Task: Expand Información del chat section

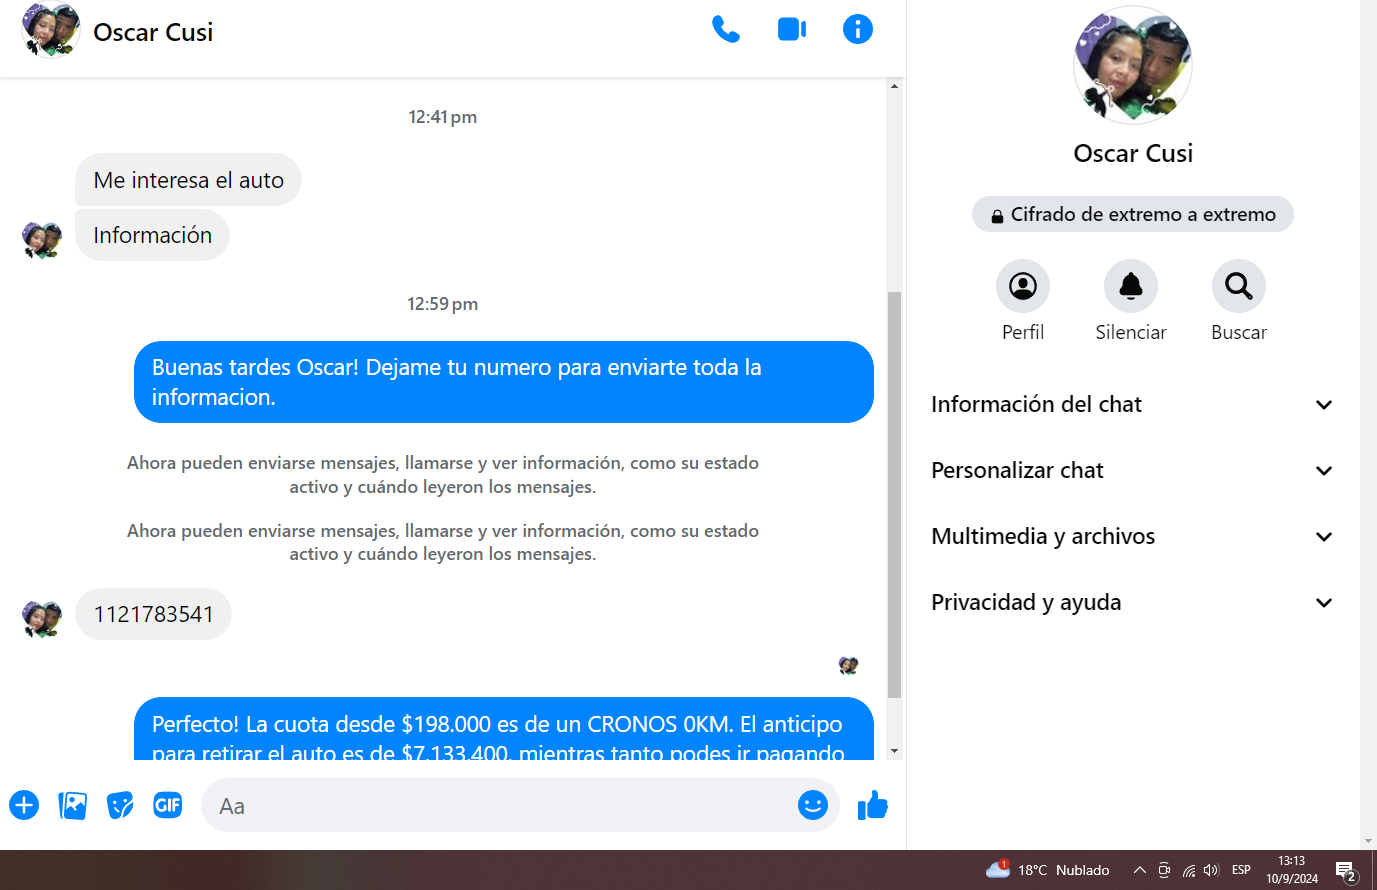Action: [x=1133, y=405]
